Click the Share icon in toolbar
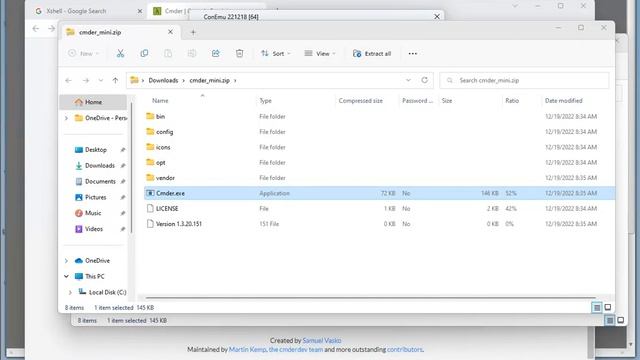 (216, 53)
